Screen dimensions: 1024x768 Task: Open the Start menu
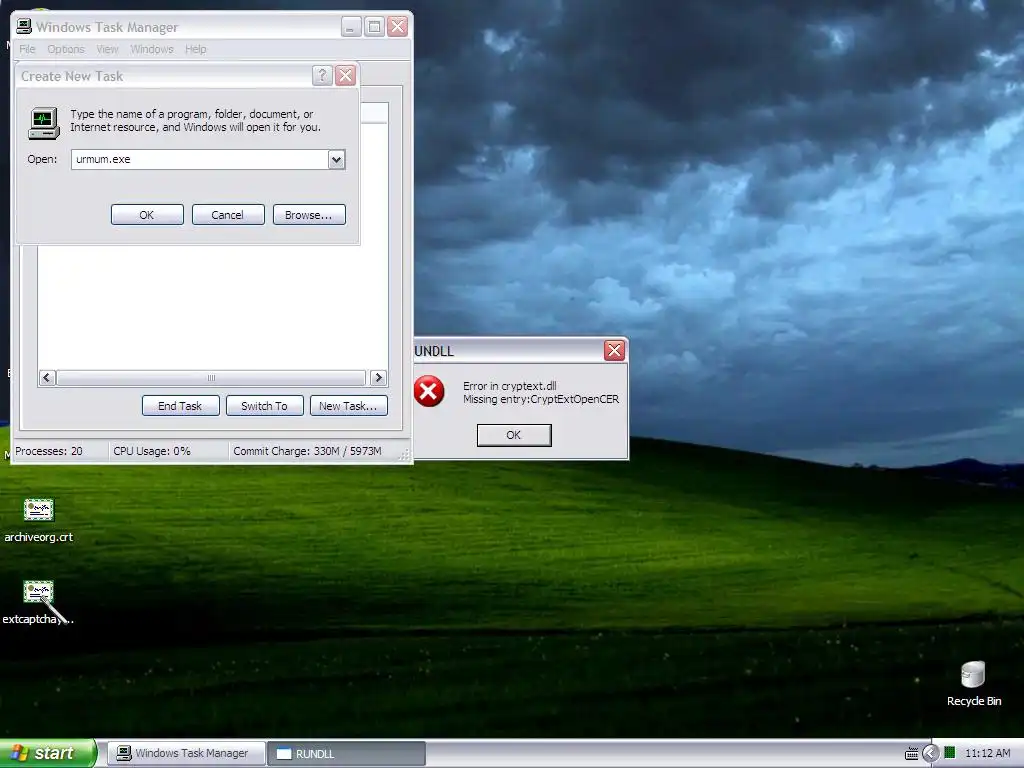(x=48, y=753)
